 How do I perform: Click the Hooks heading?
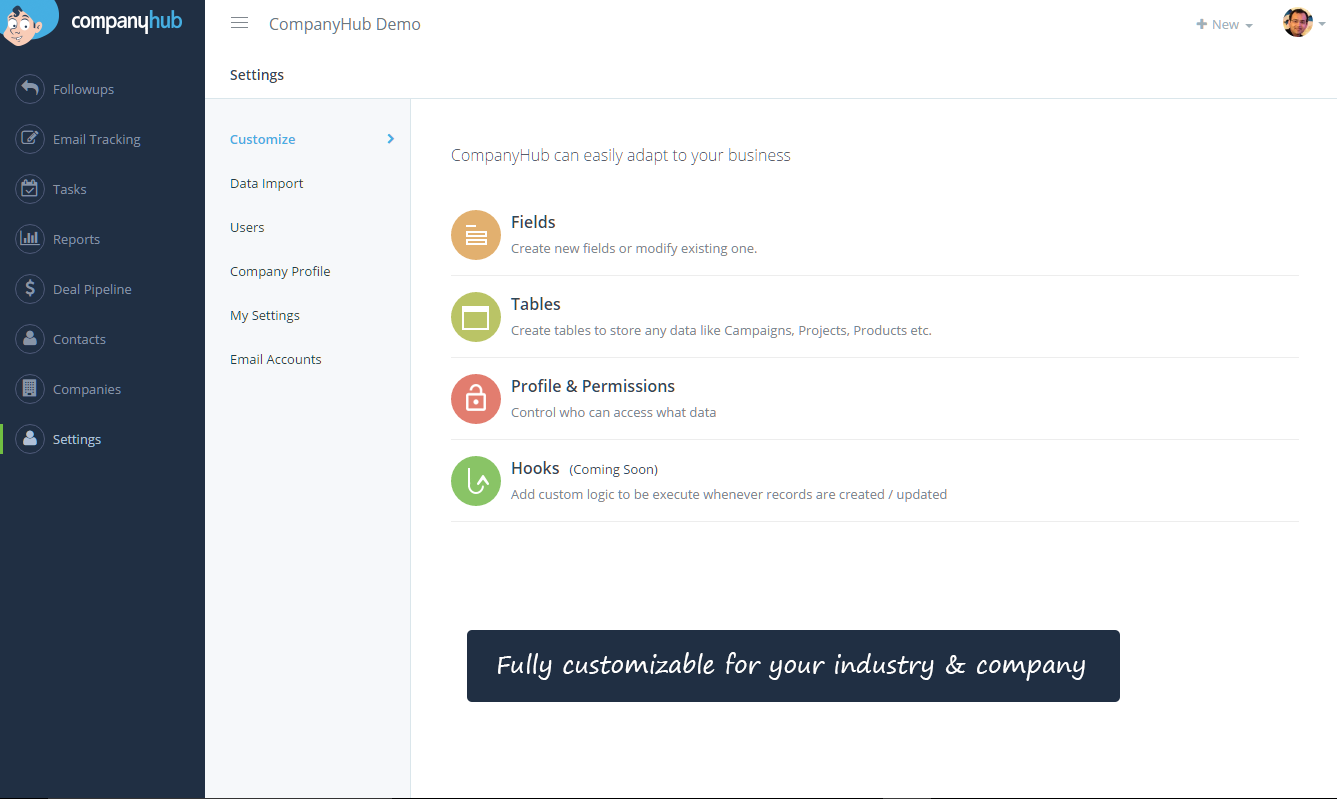535,468
